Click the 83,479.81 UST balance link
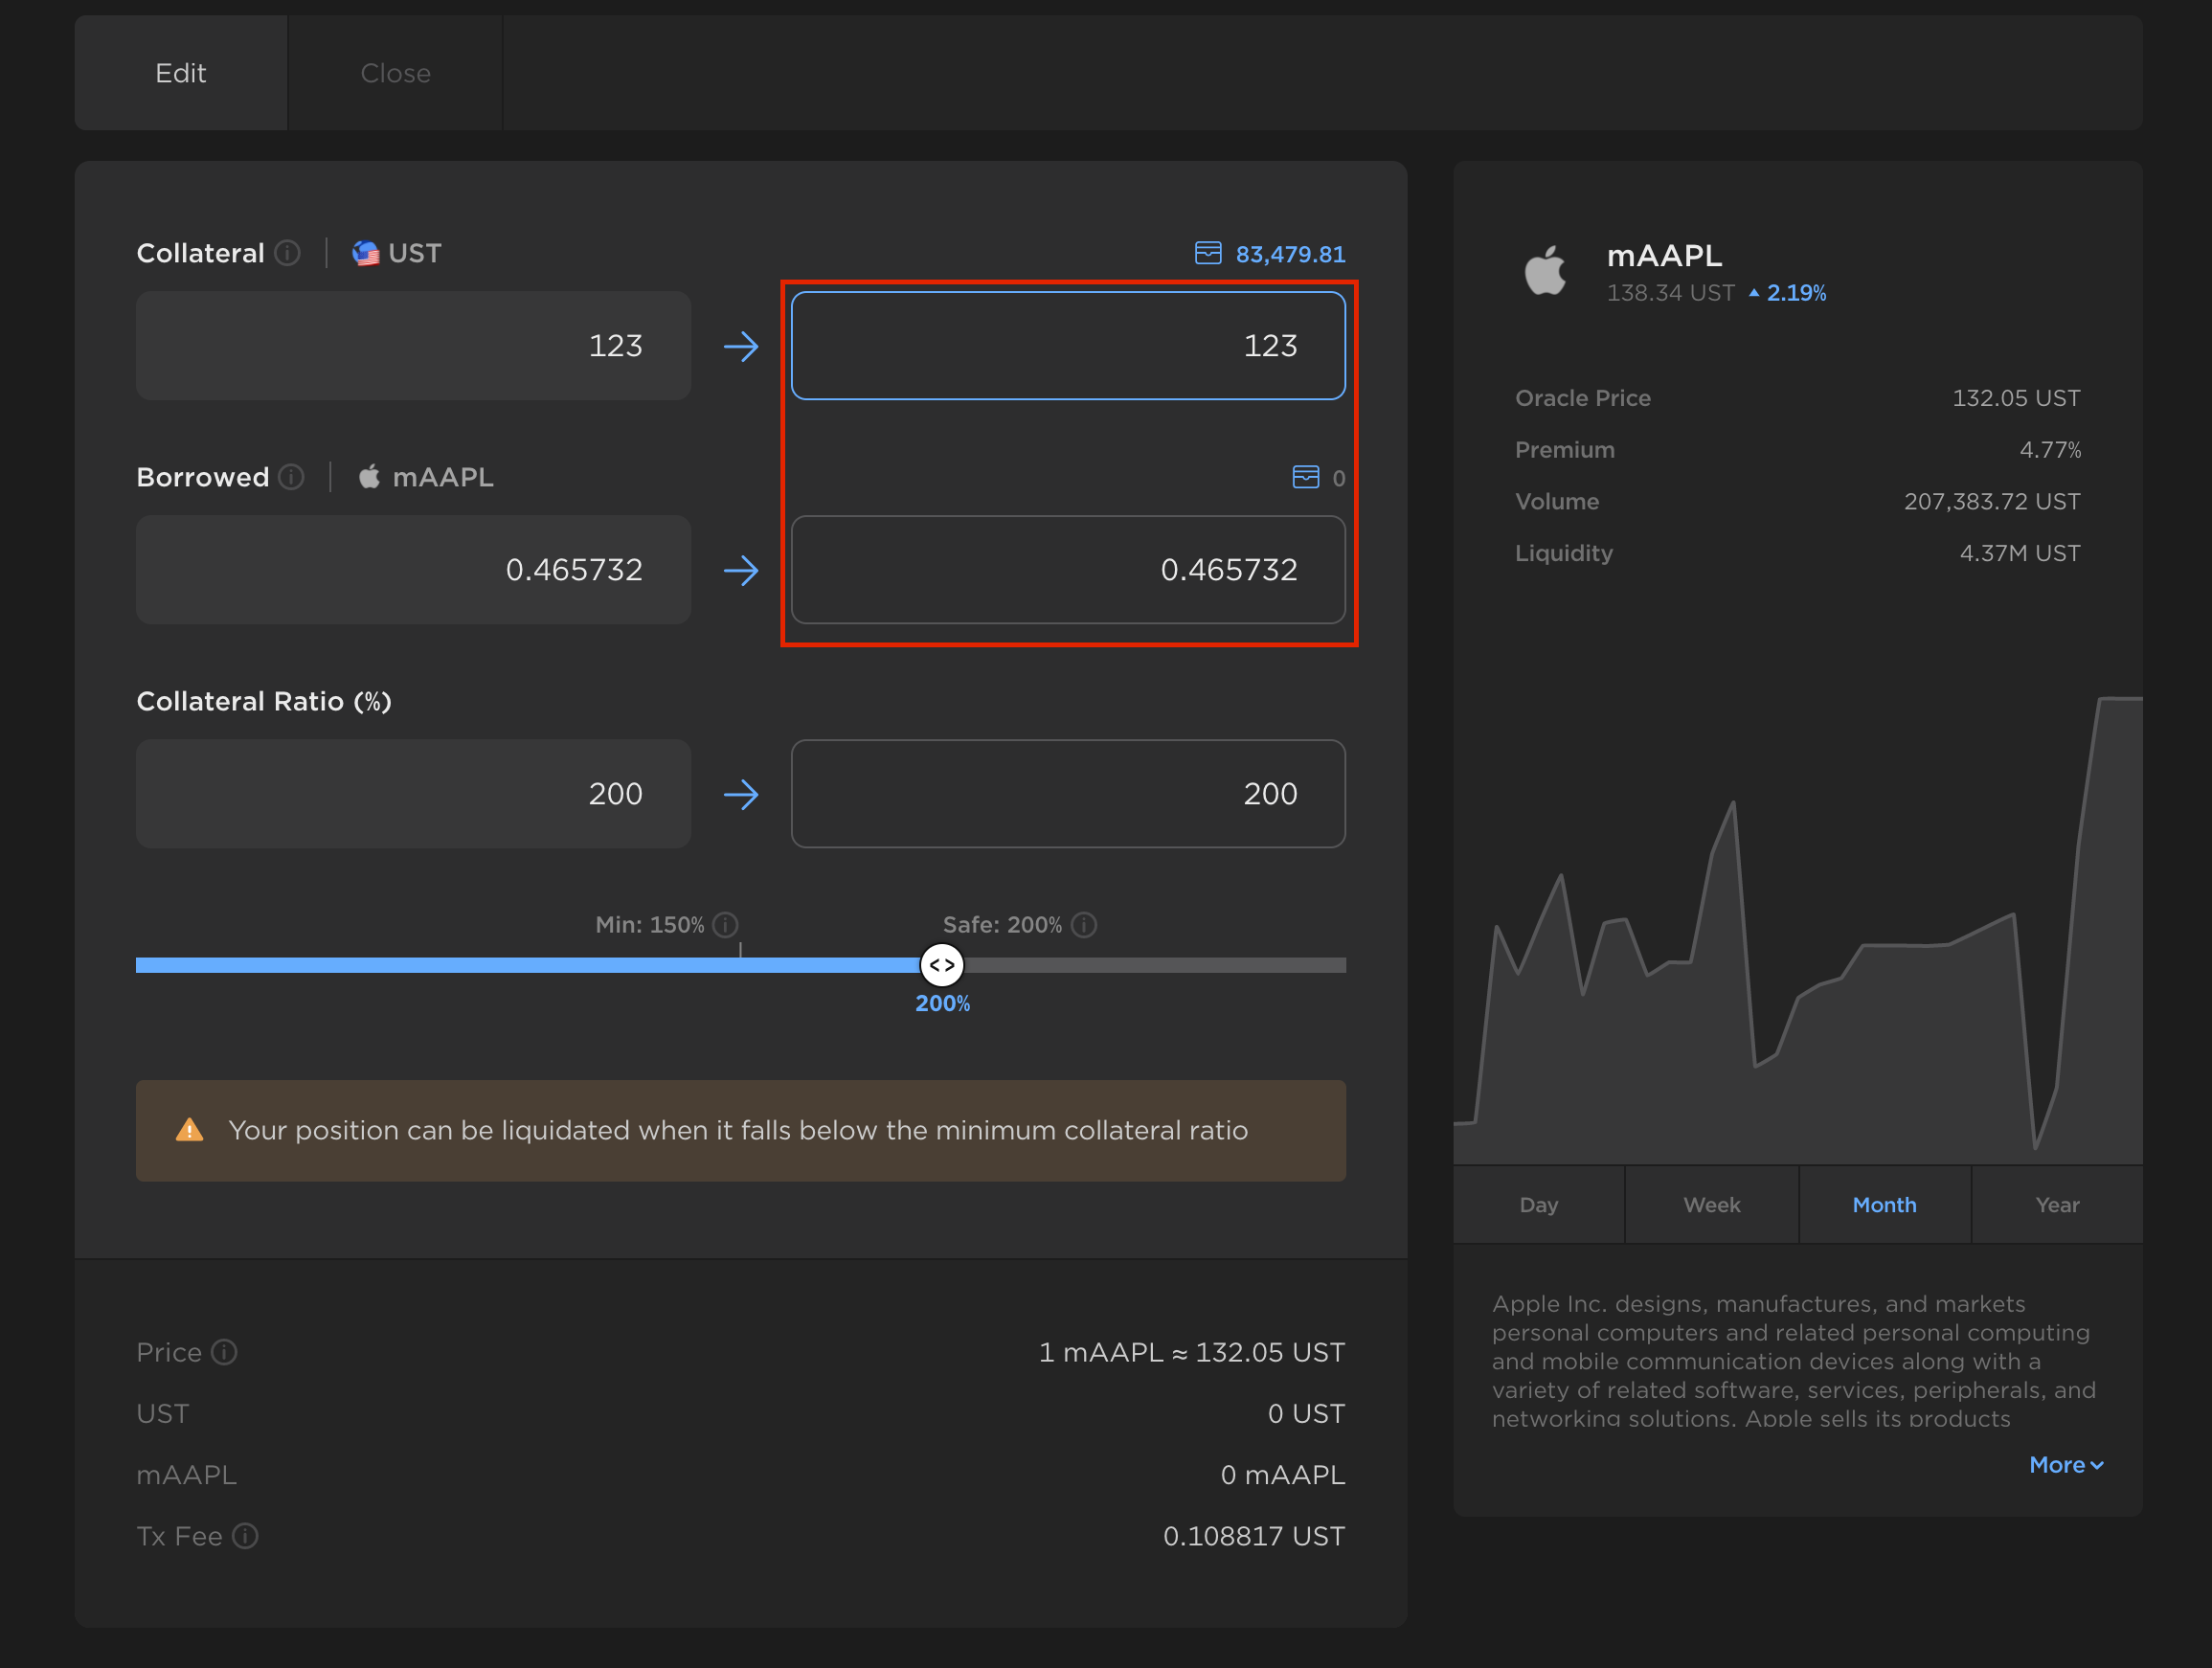Screen dimensions: 2212x1668 [x=1290, y=254]
